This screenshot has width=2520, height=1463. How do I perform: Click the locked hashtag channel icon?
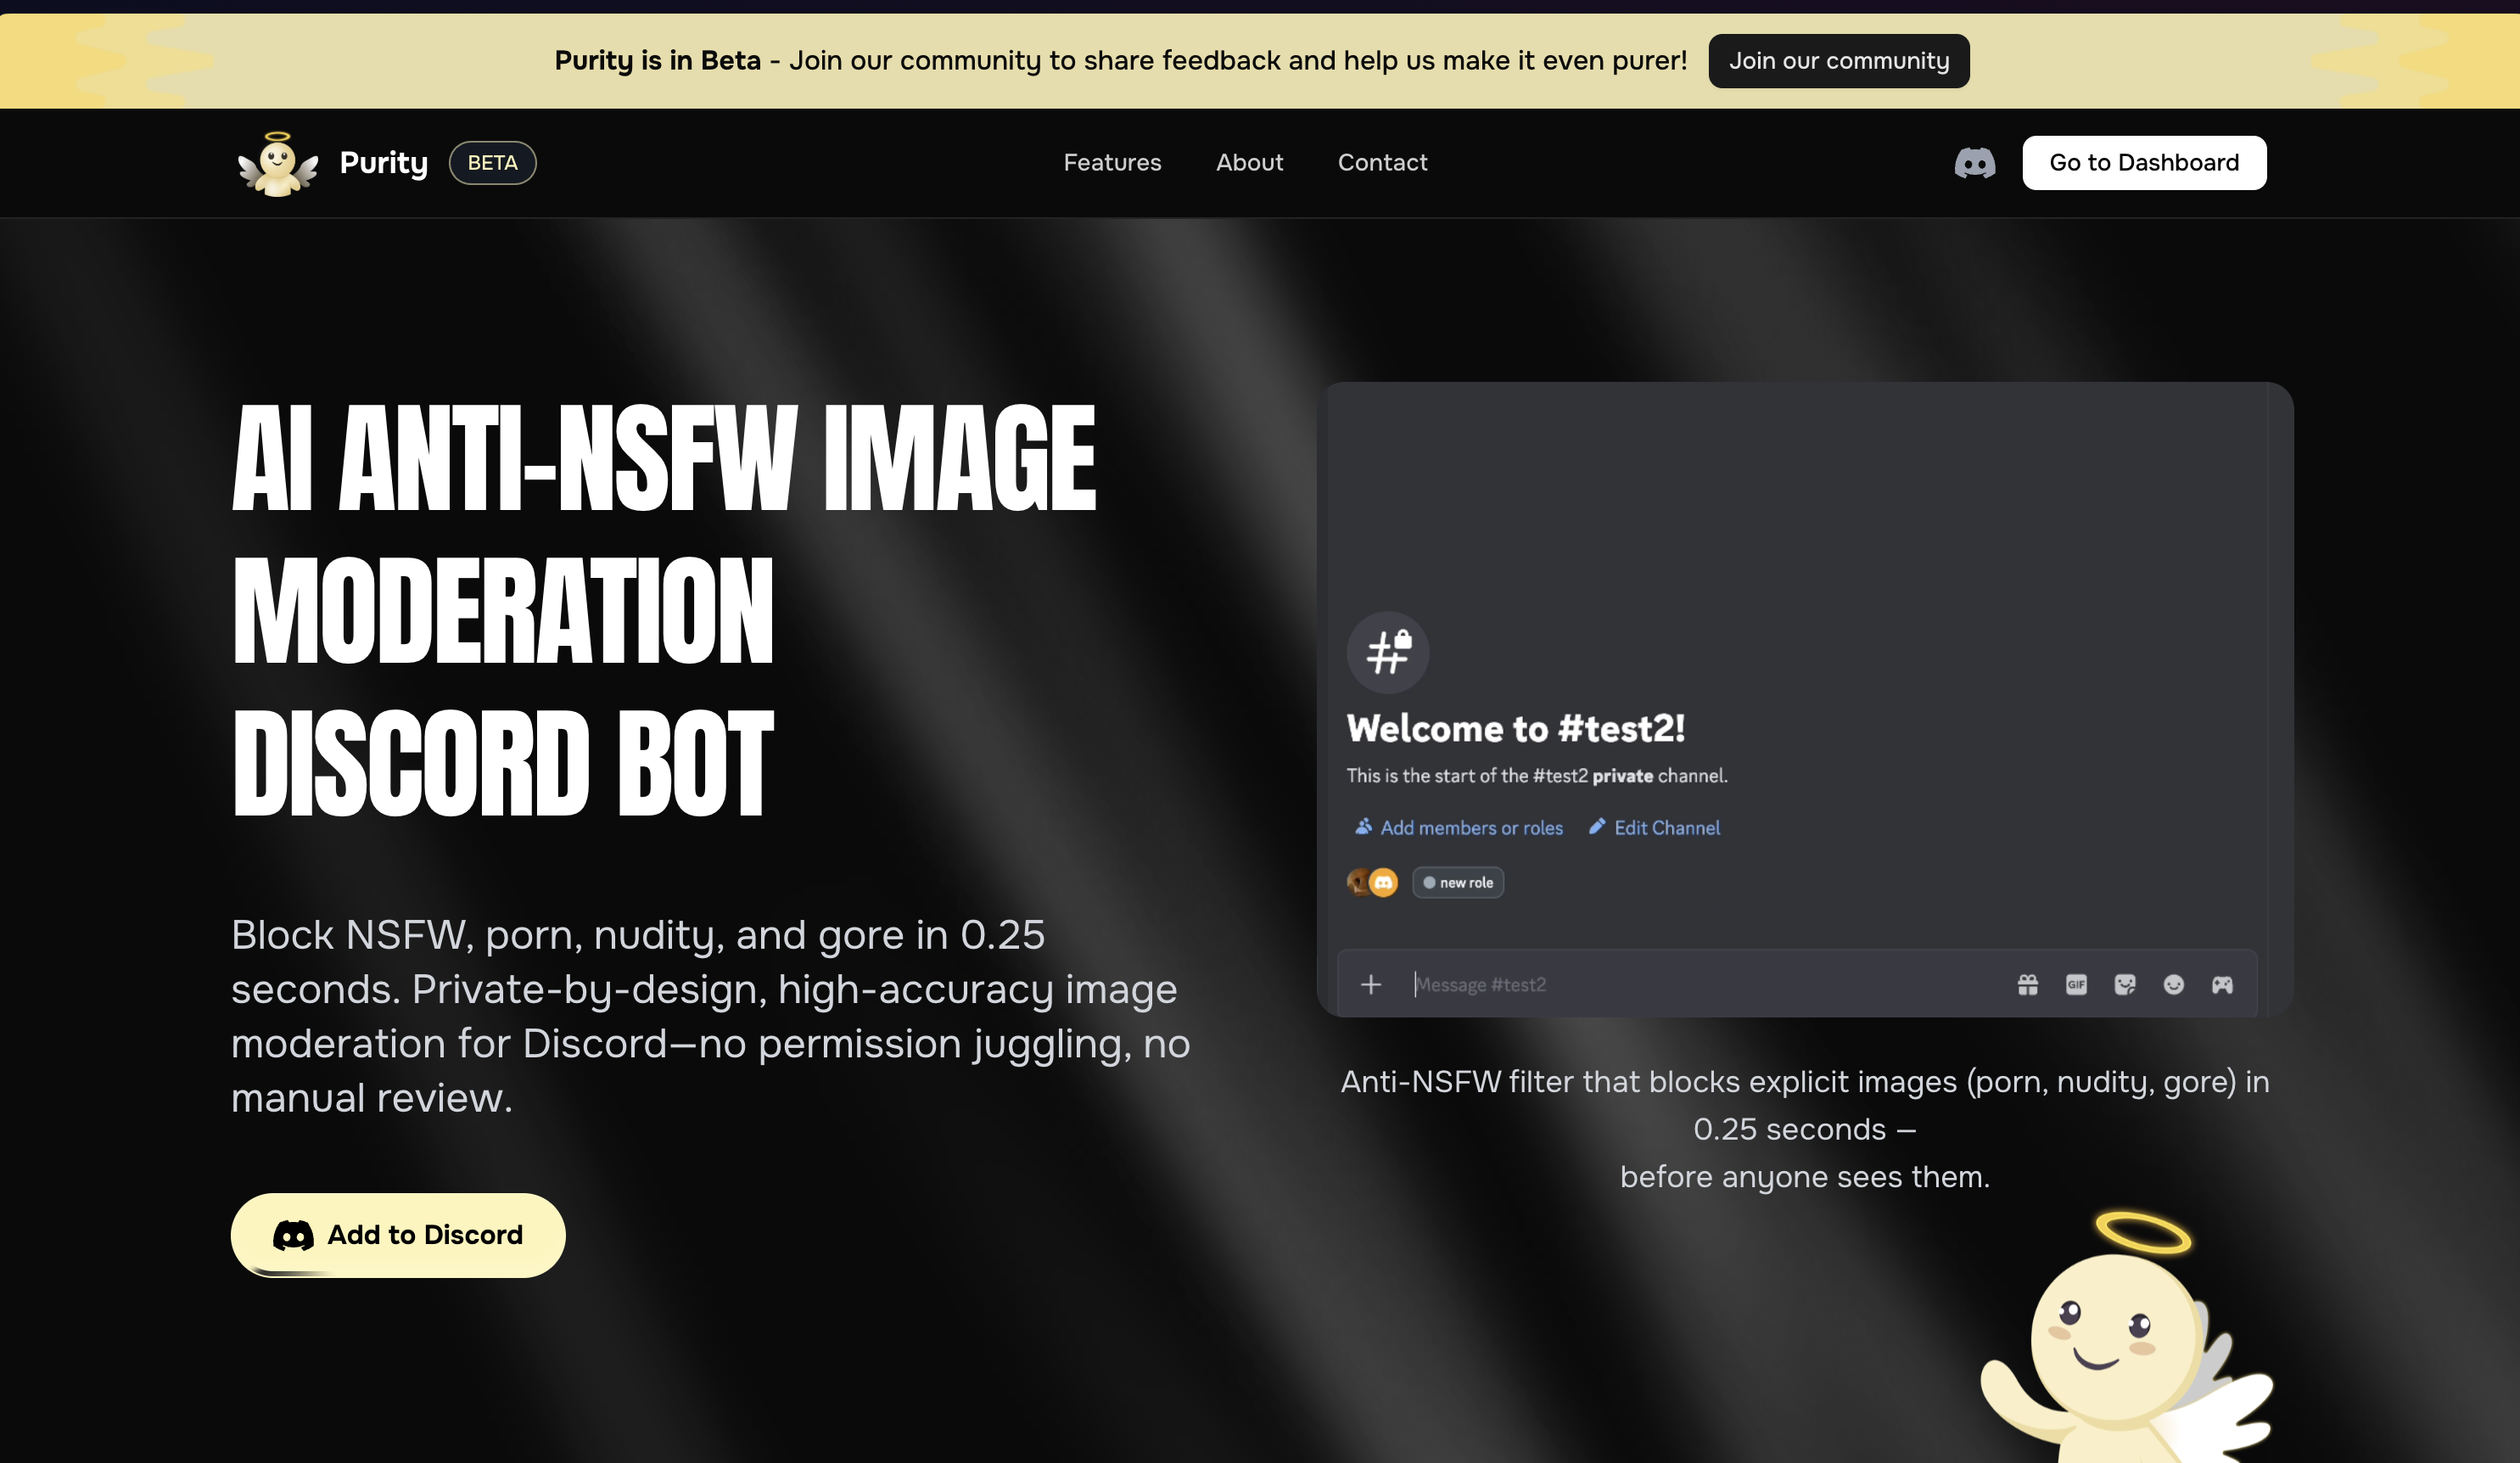(1388, 652)
